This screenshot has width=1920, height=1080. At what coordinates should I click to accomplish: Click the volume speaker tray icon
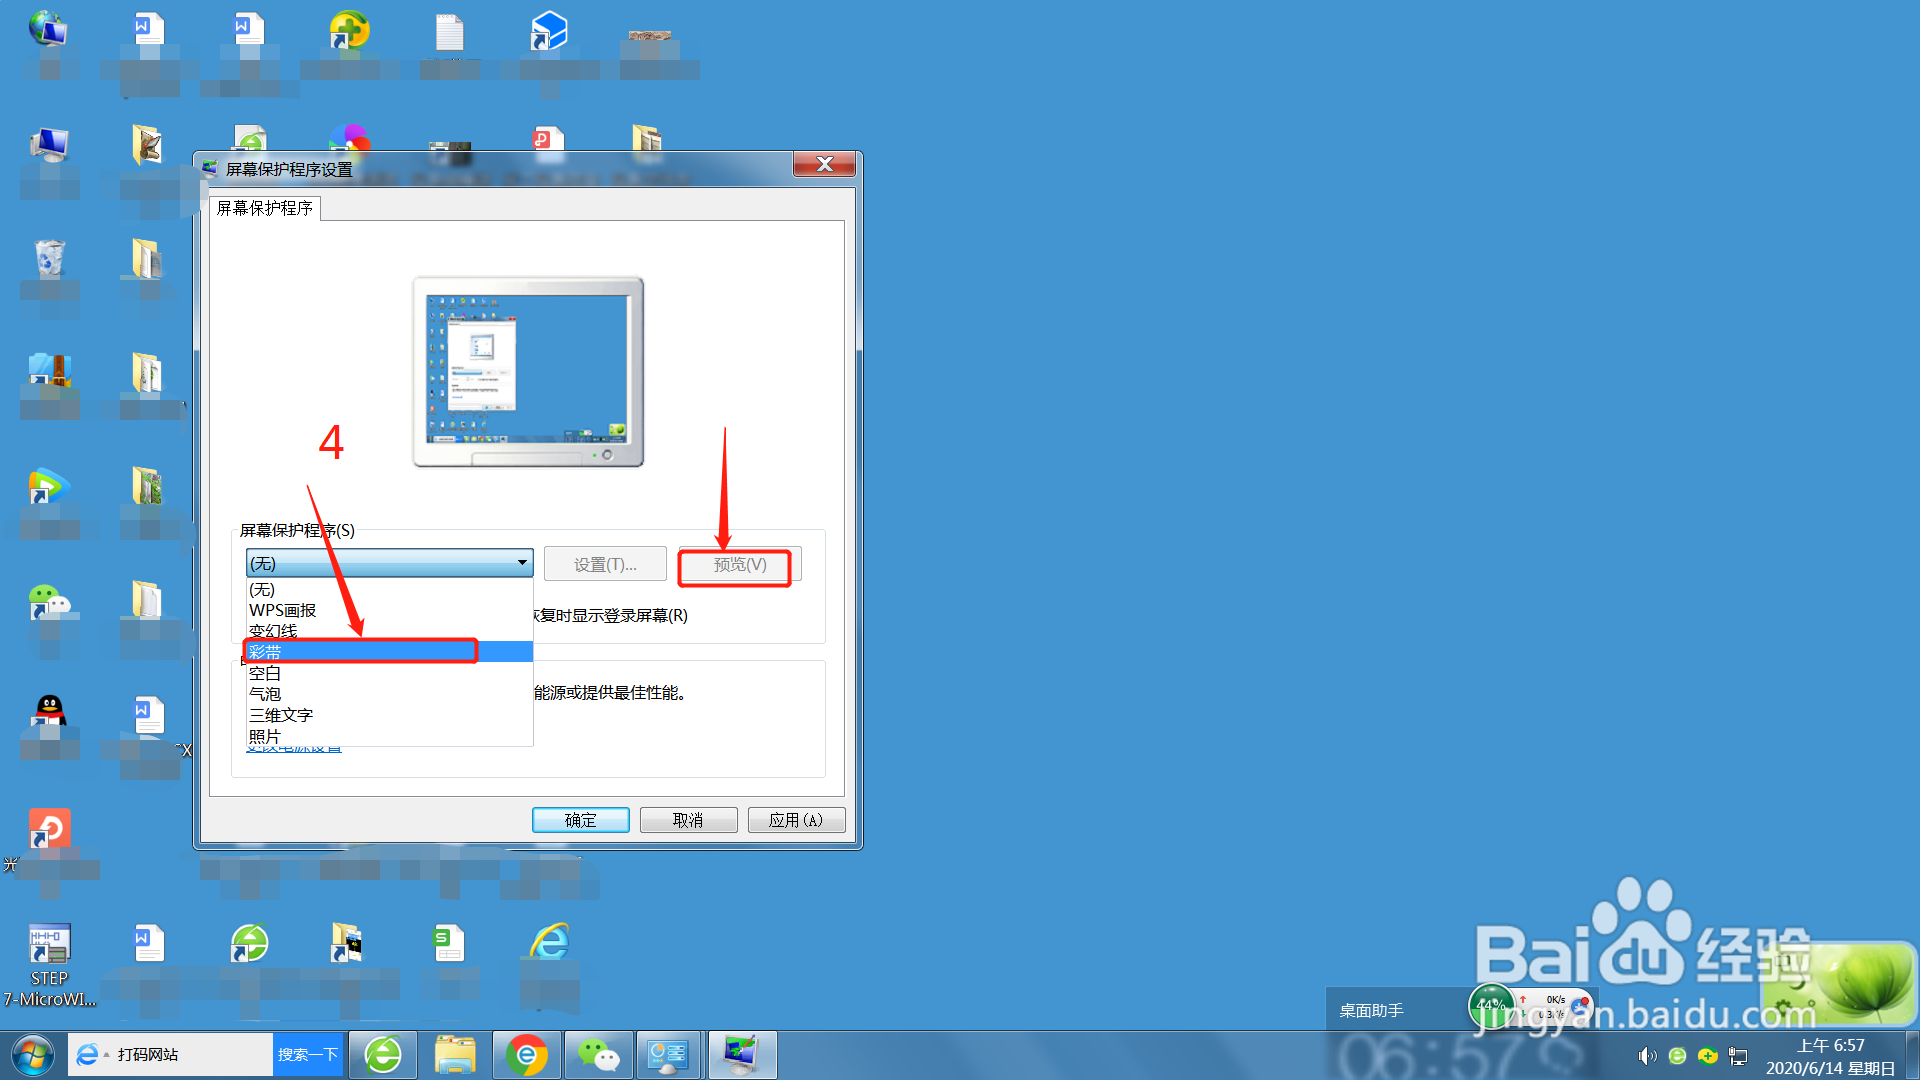coord(1646,1056)
